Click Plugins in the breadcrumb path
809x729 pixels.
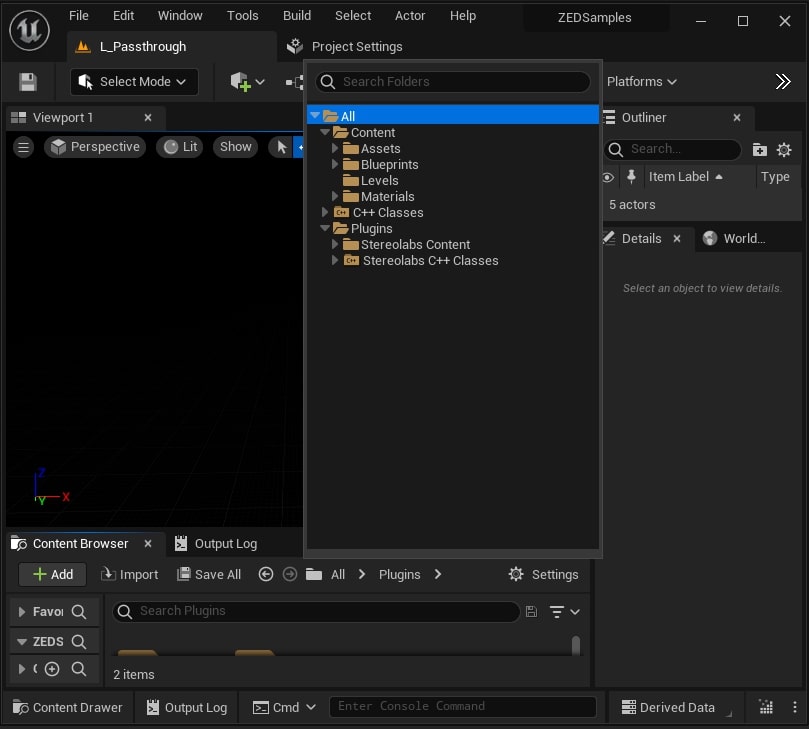(399, 574)
